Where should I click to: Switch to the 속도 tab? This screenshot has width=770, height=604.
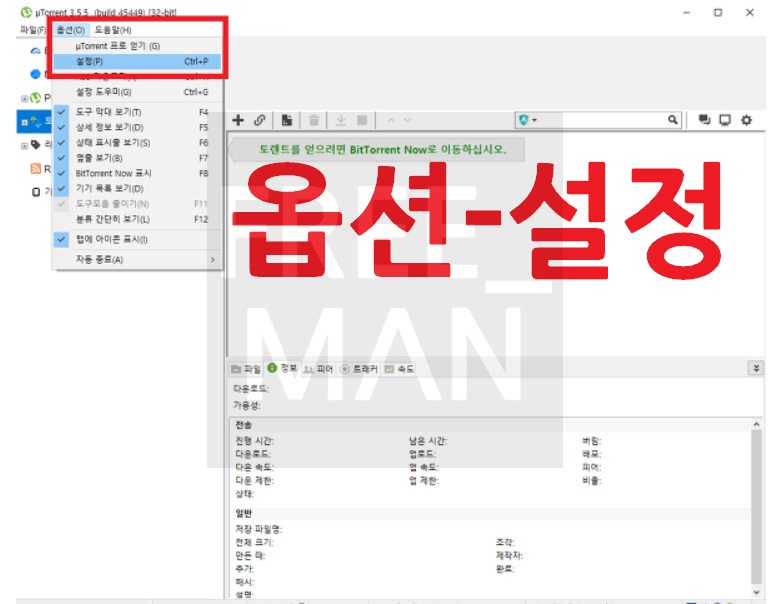[399, 369]
